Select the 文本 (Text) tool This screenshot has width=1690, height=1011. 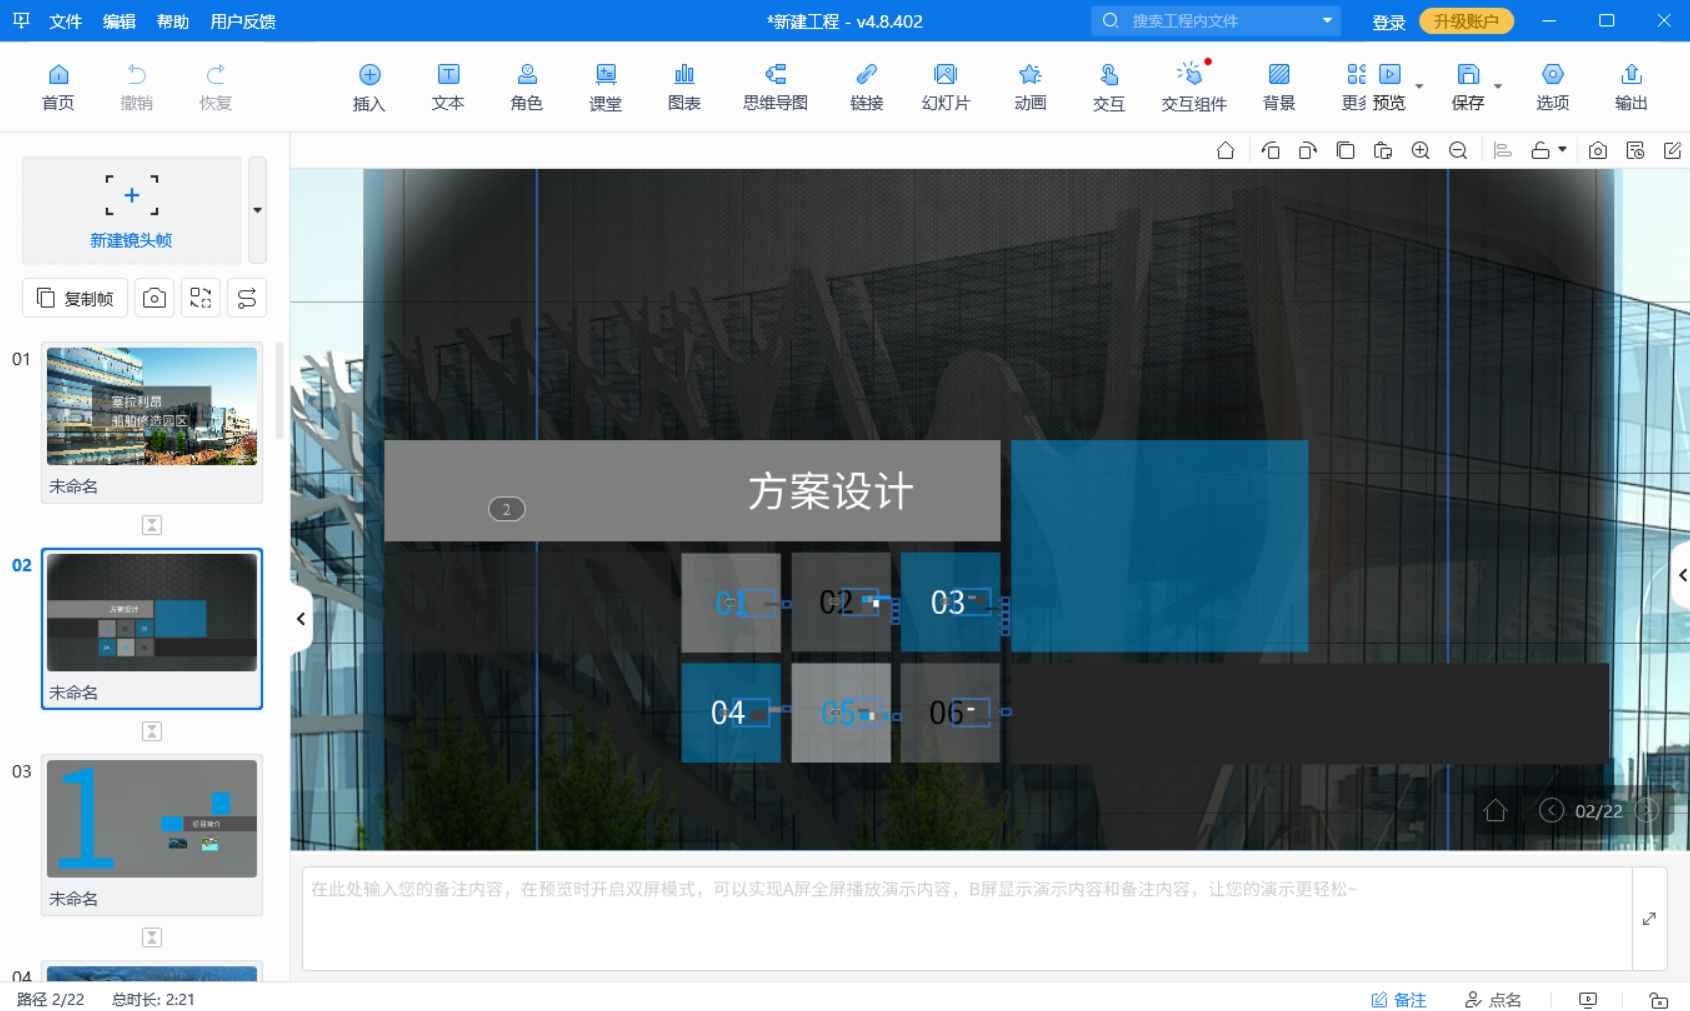(x=447, y=87)
